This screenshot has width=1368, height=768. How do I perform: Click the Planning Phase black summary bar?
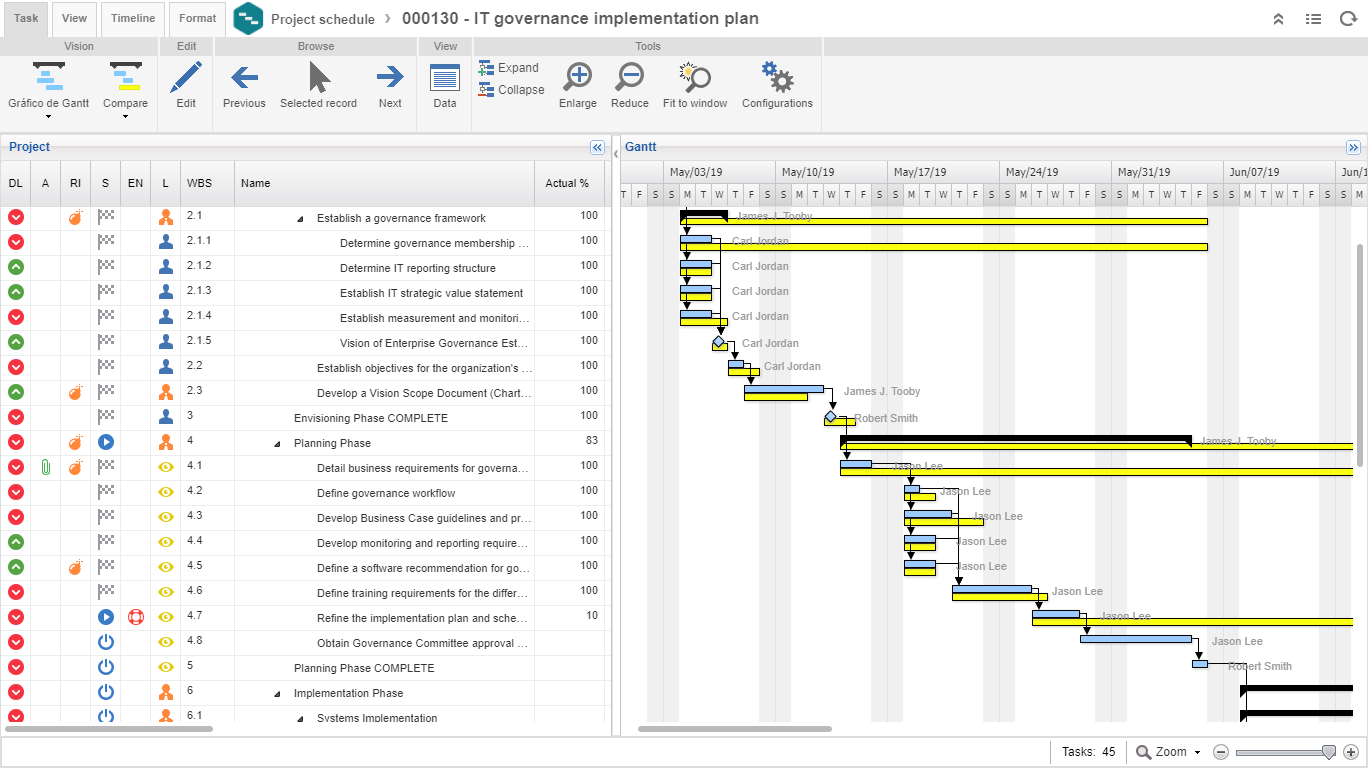coord(1016,439)
